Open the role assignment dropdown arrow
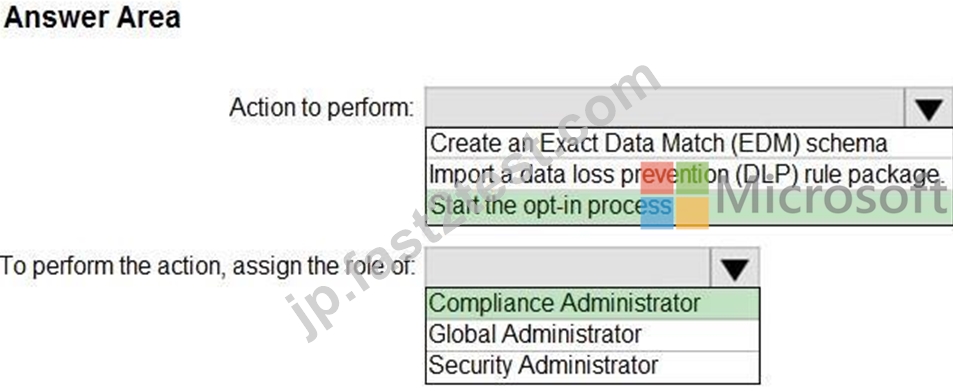 (x=734, y=268)
